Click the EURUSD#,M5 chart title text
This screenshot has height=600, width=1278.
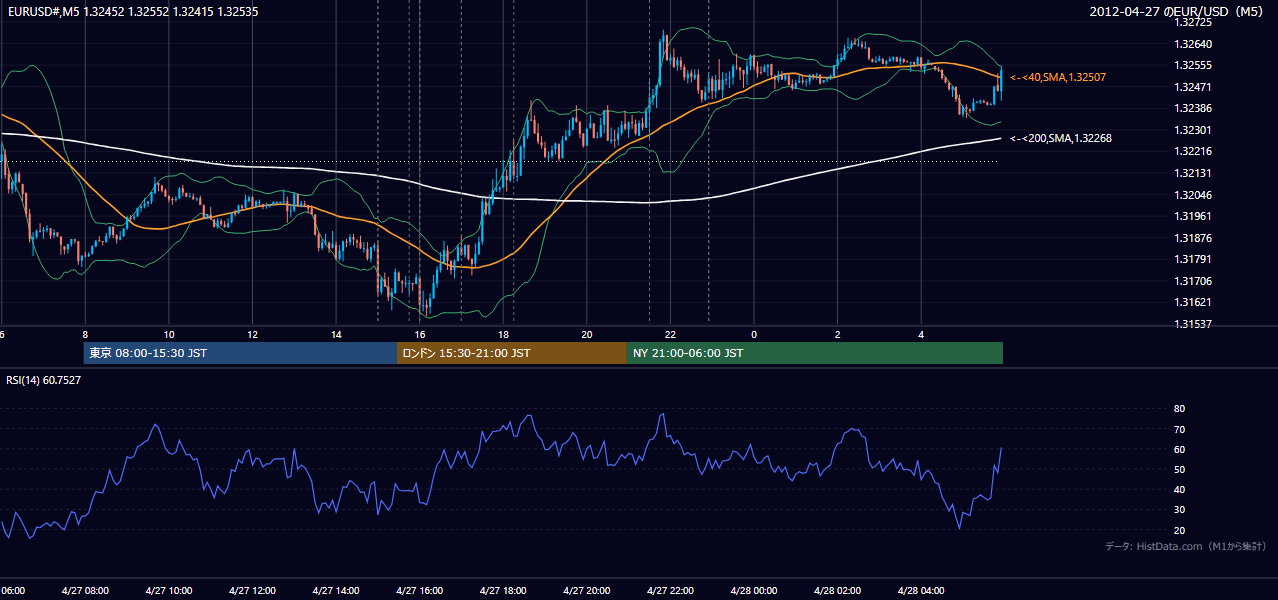point(133,13)
